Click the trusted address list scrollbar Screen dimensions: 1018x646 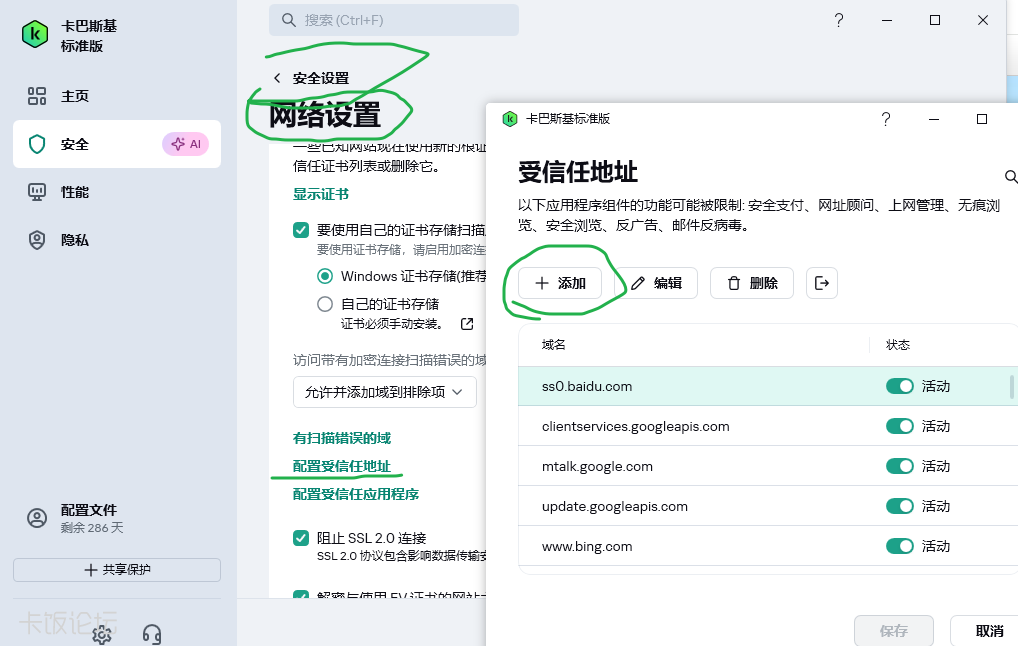point(1012,387)
